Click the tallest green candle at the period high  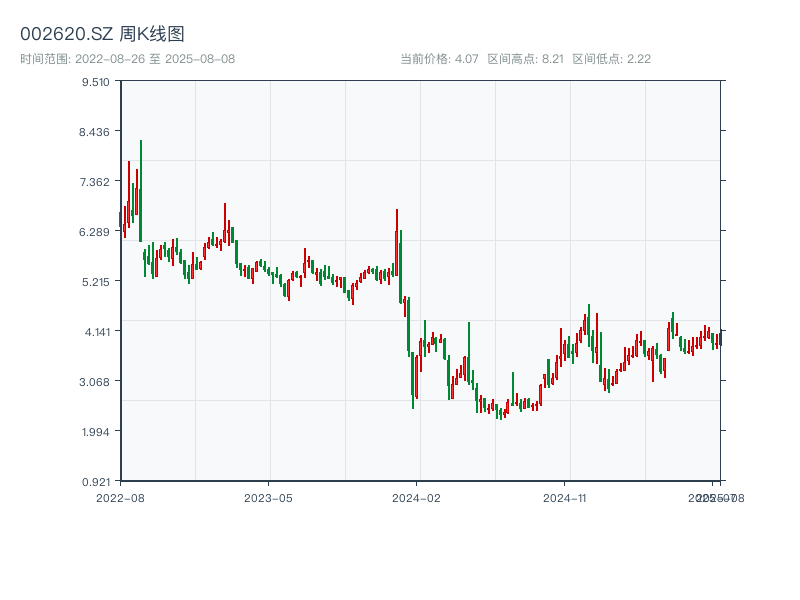point(141,190)
